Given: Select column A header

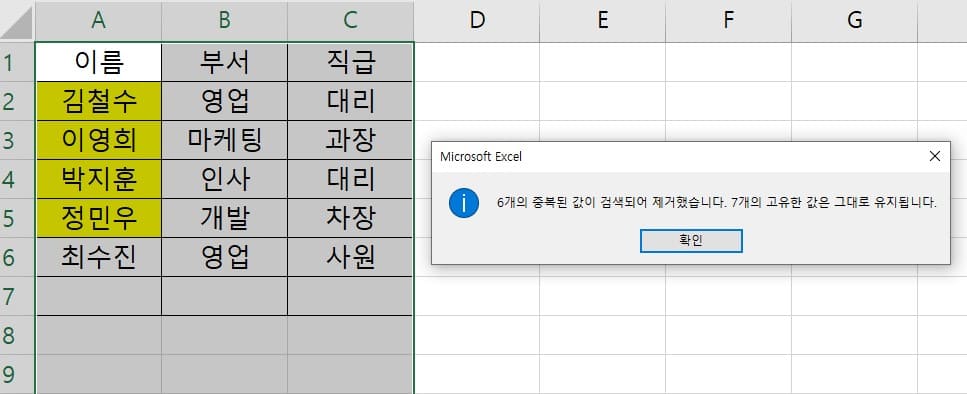Looking at the screenshot, I should [x=98, y=21].
